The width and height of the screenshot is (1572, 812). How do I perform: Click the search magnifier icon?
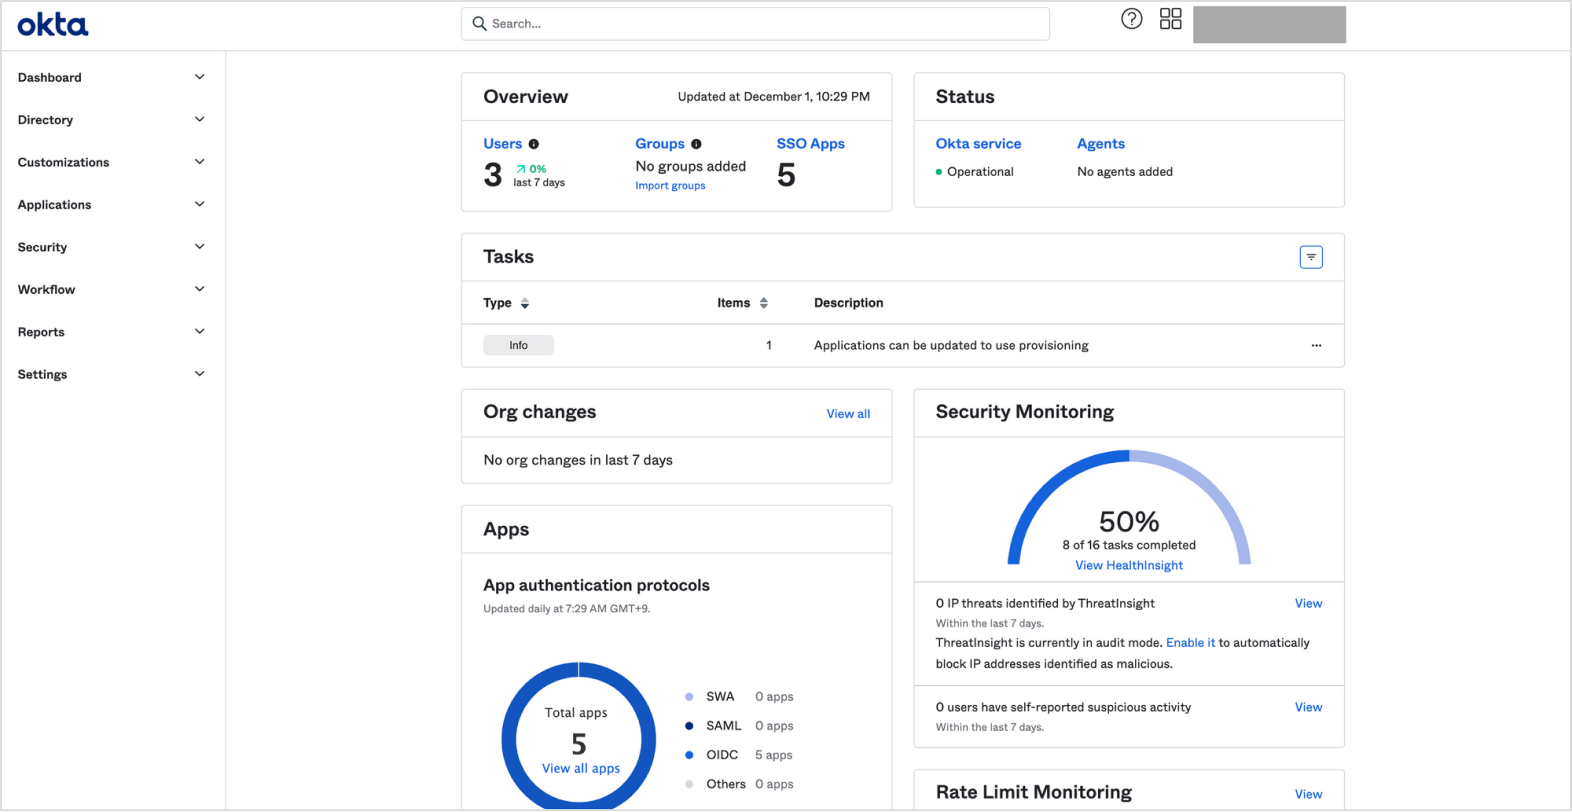click(x=479, y=23)
